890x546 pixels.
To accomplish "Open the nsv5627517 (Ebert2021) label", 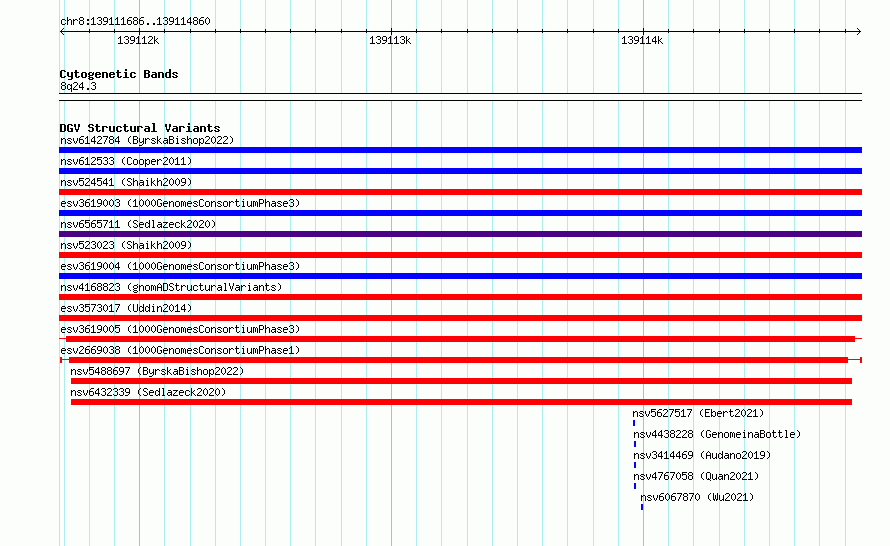I will tap(699, 413).
